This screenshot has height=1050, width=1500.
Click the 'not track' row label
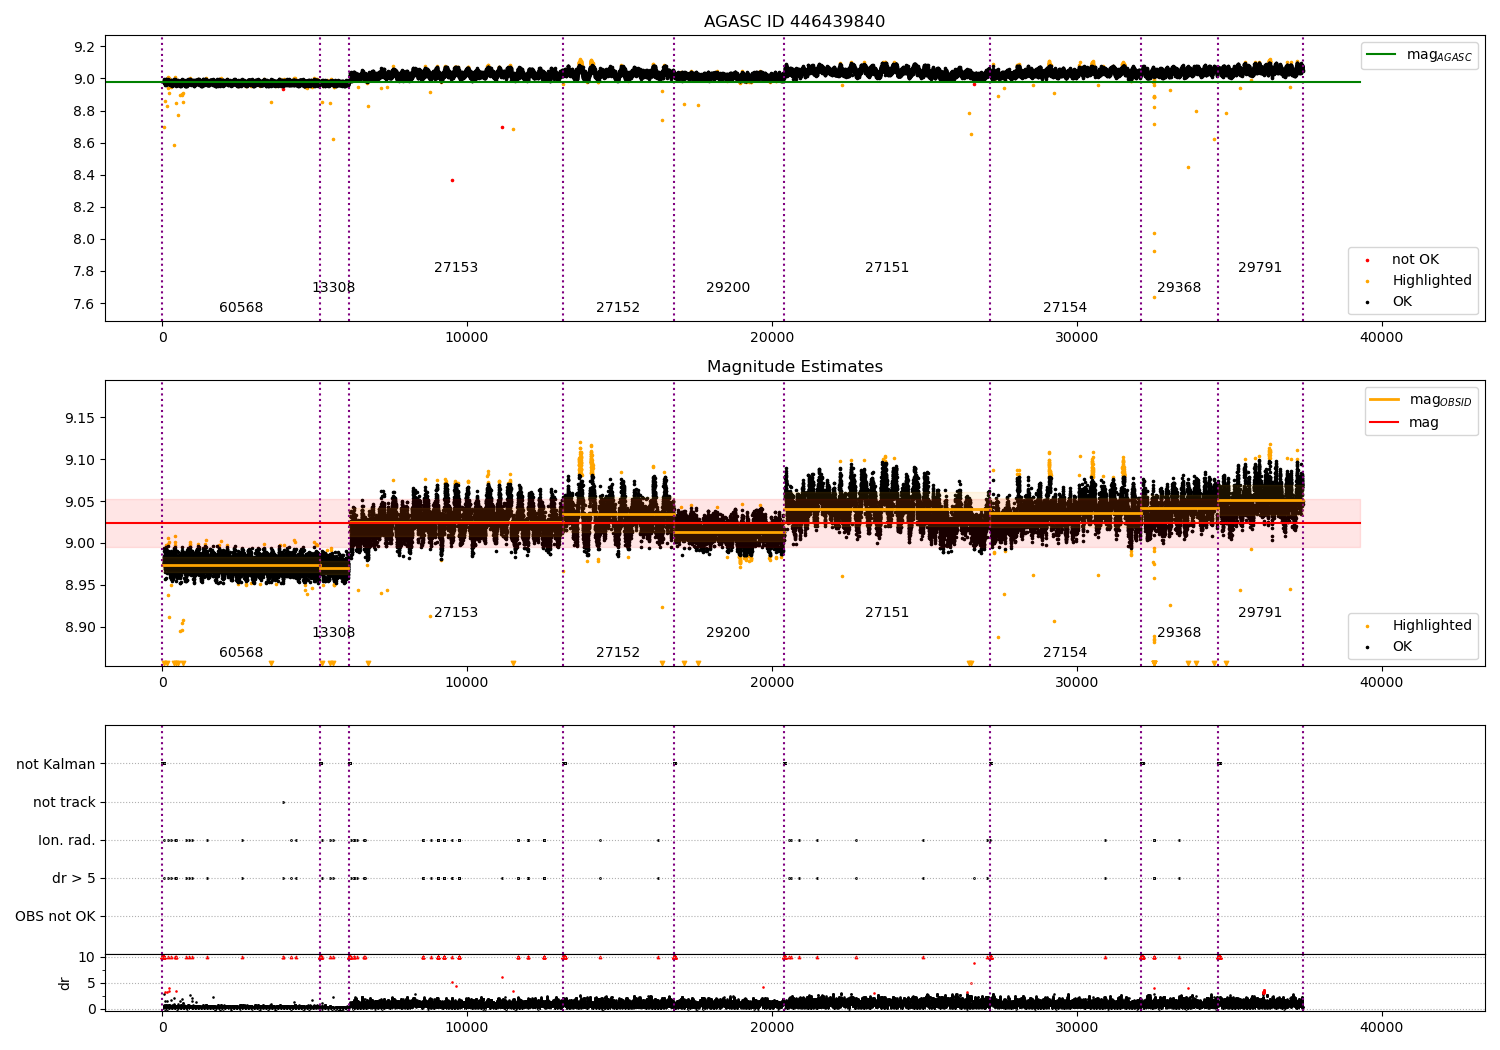(x=64, y=802)
